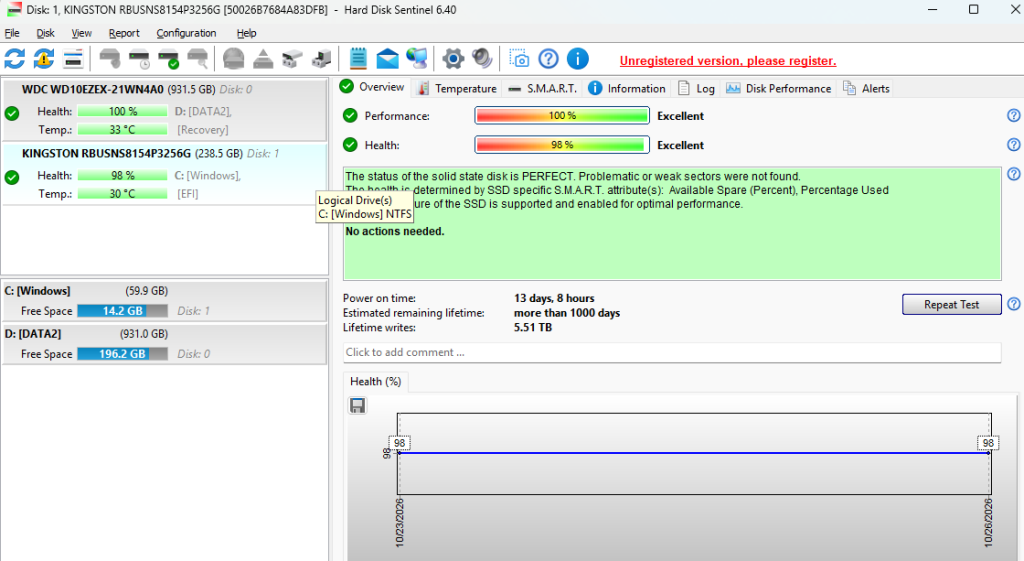Image resolution: width=1024 pixels, height=561 pixels.
Task: Open the Log tab
Action: point(696,88)
